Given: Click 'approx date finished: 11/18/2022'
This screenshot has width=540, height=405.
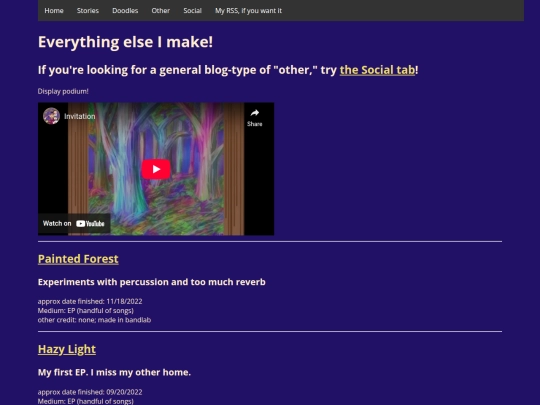Looking at the screenshot, I should pyautogui.click(x=90, y=301).
